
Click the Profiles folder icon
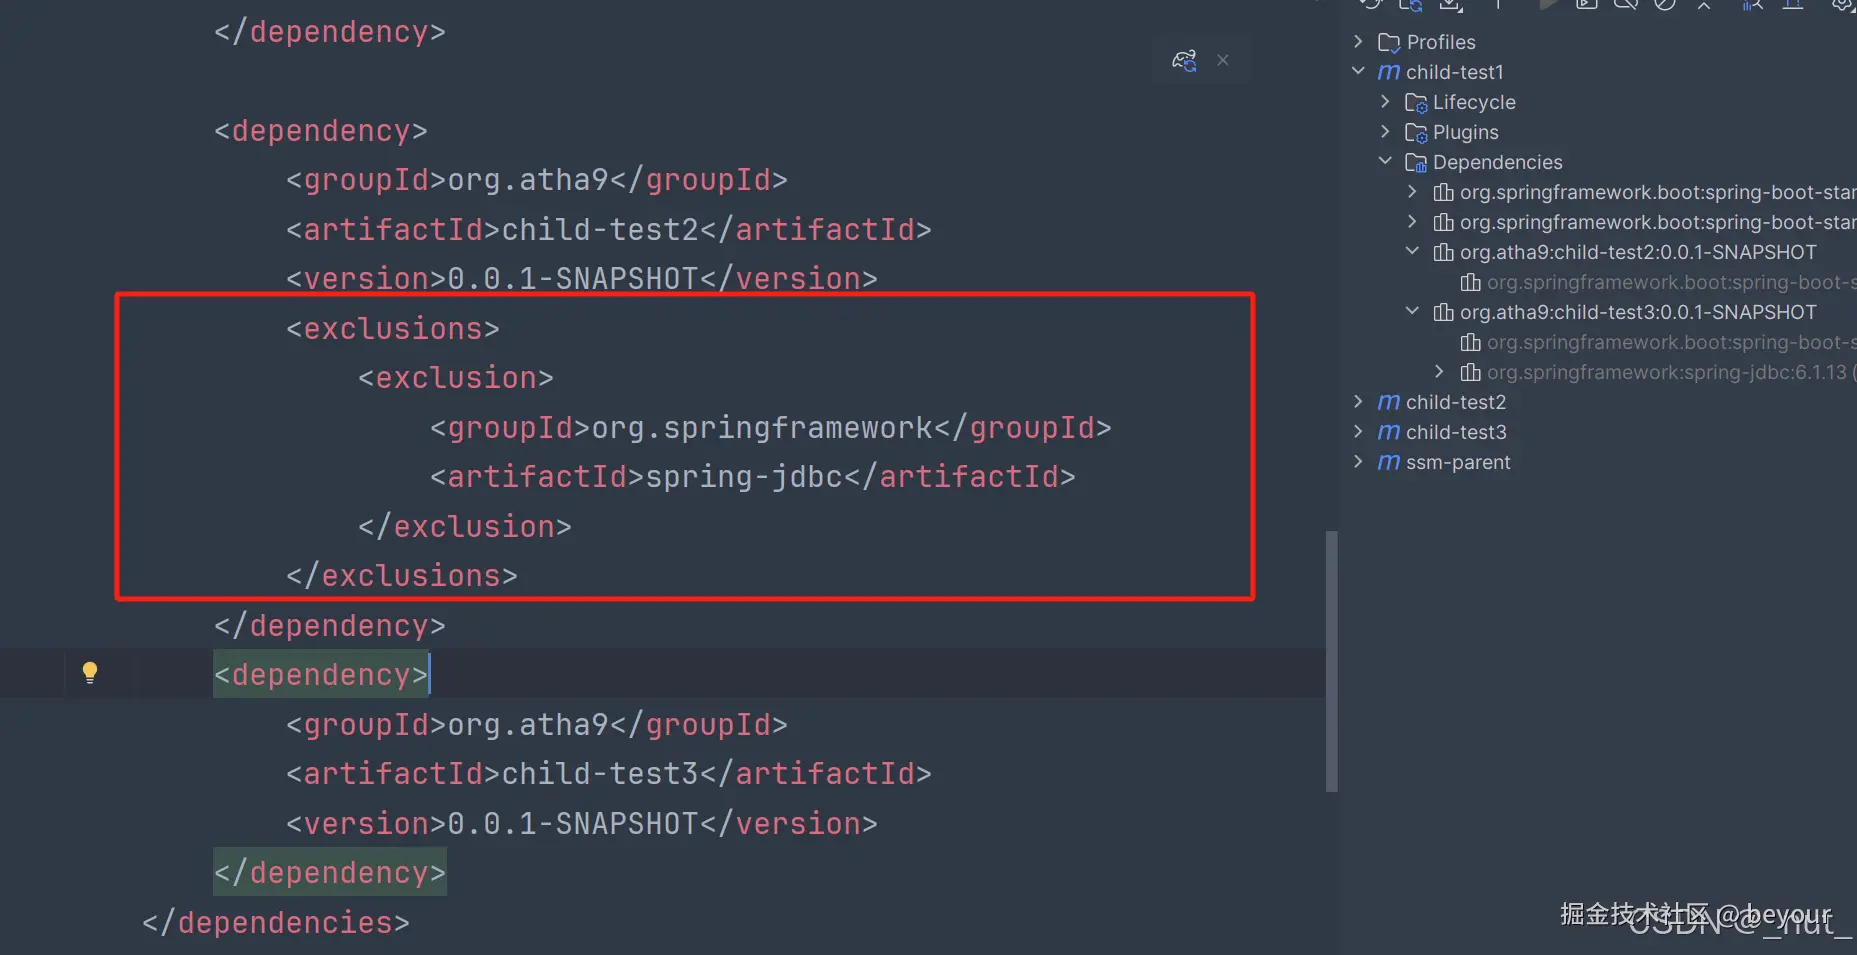1388,42
